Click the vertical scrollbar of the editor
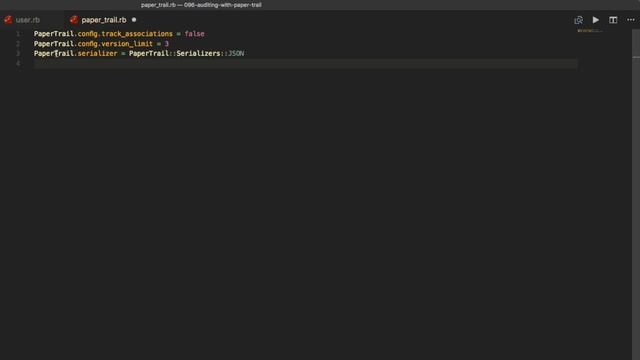 pos(636,194)
